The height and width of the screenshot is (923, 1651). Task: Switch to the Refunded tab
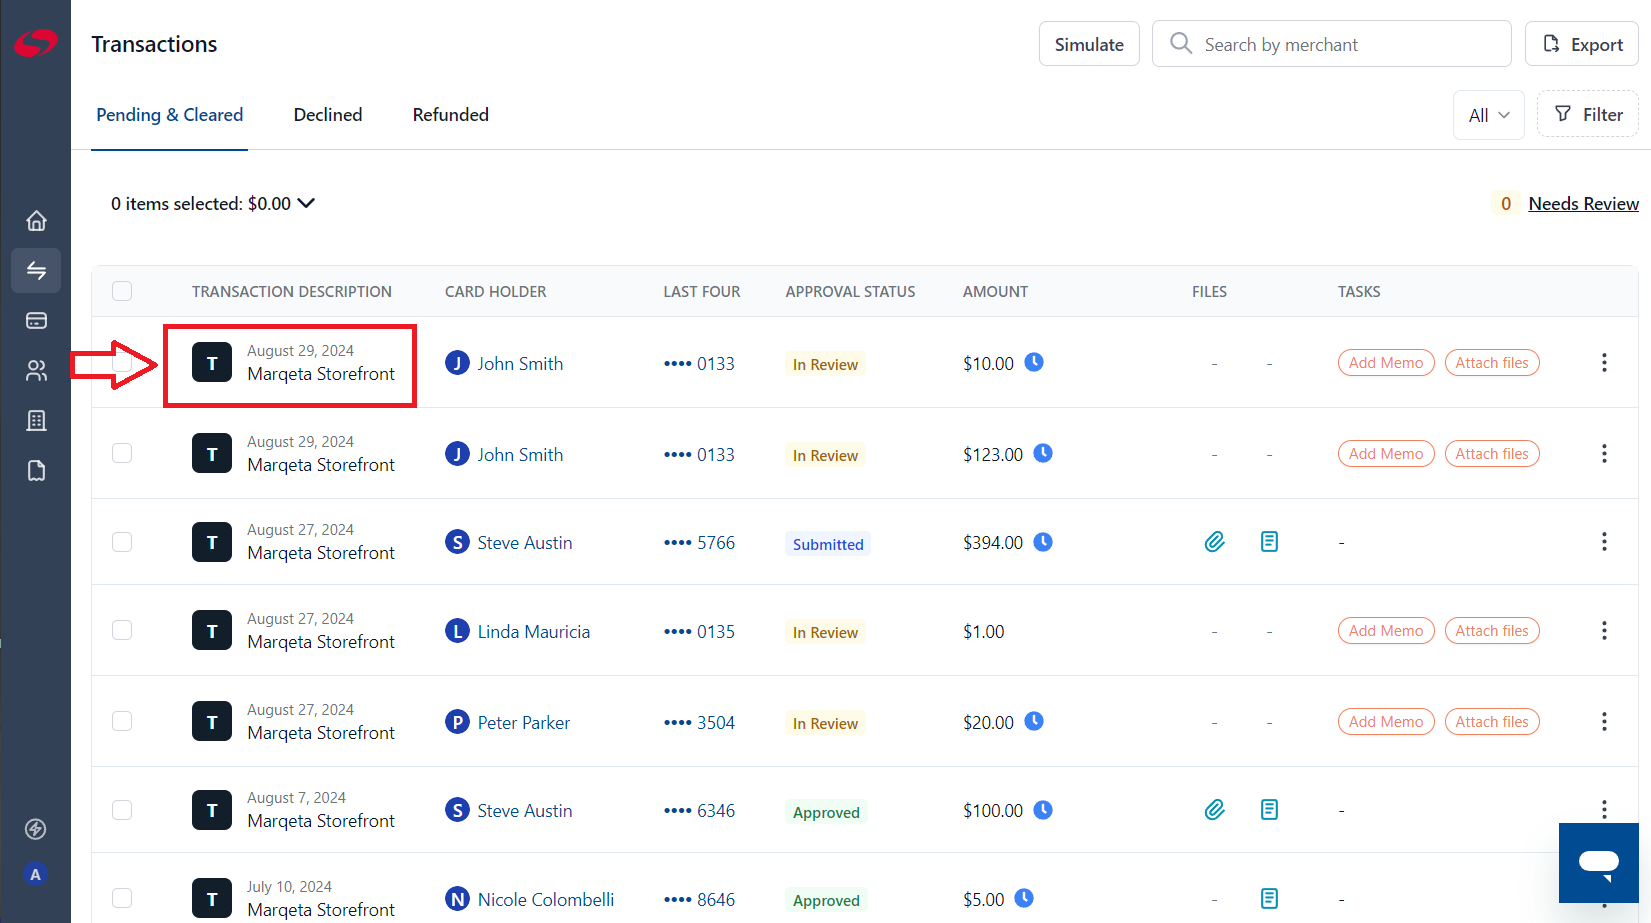pos(451,115)
